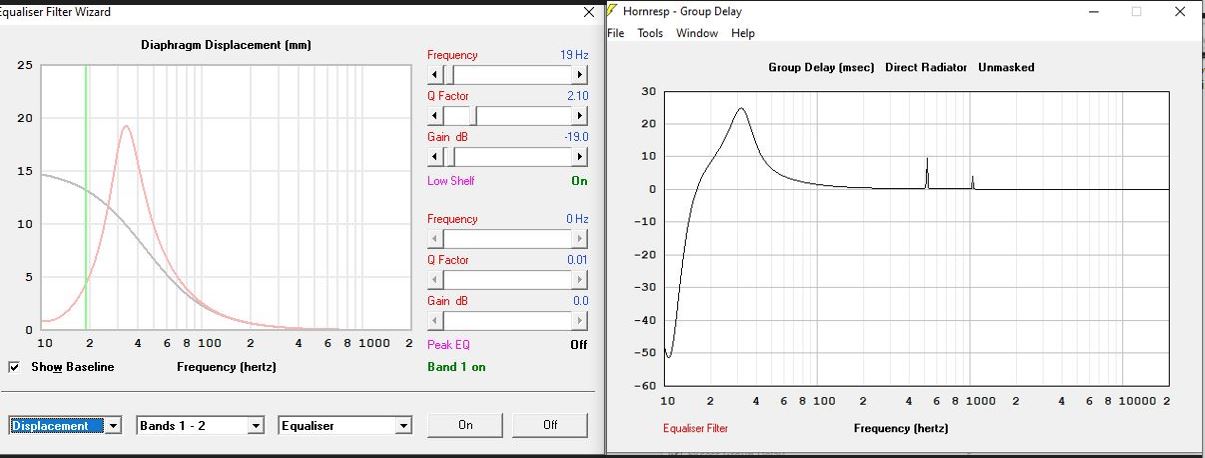
Task: Open the Tools menu in Hornresp
Action: (650, 33)
